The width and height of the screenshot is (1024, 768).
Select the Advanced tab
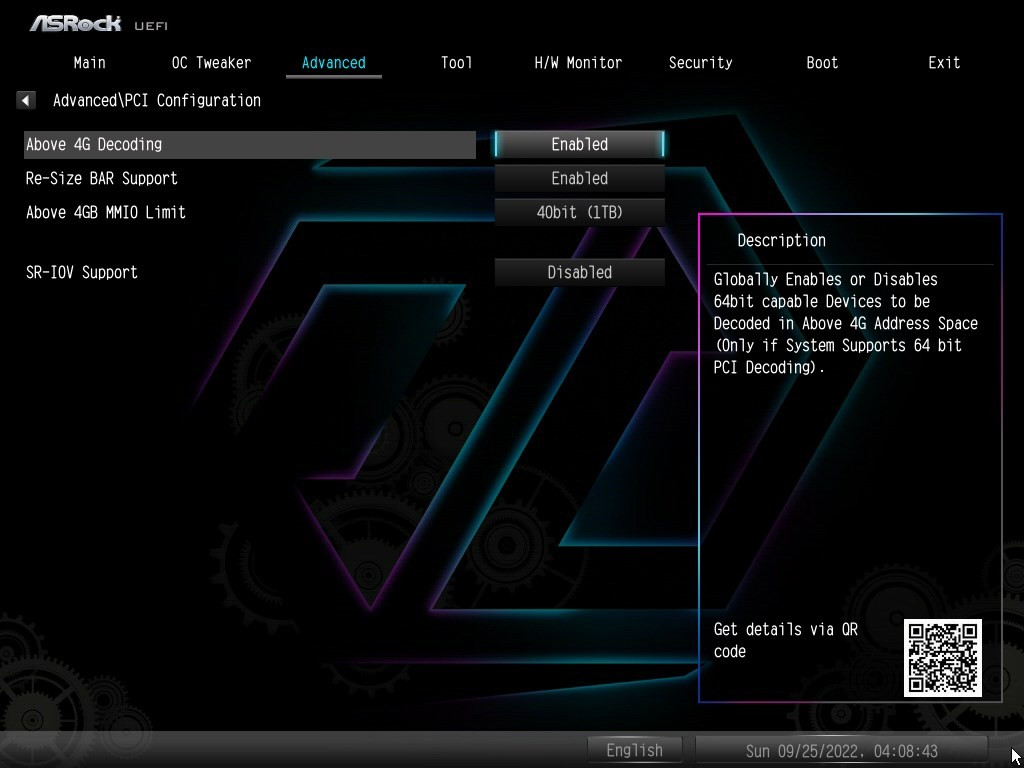coord(333,62)
